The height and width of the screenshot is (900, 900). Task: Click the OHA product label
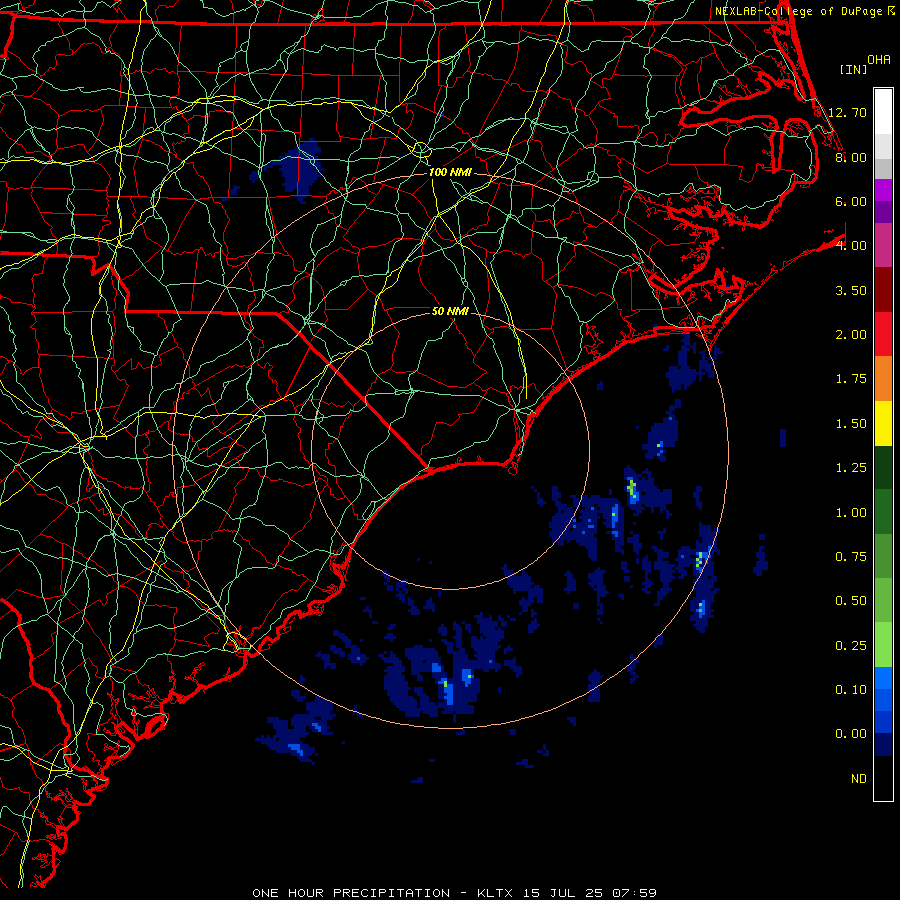pyautogui.click(x=879, y=60)
